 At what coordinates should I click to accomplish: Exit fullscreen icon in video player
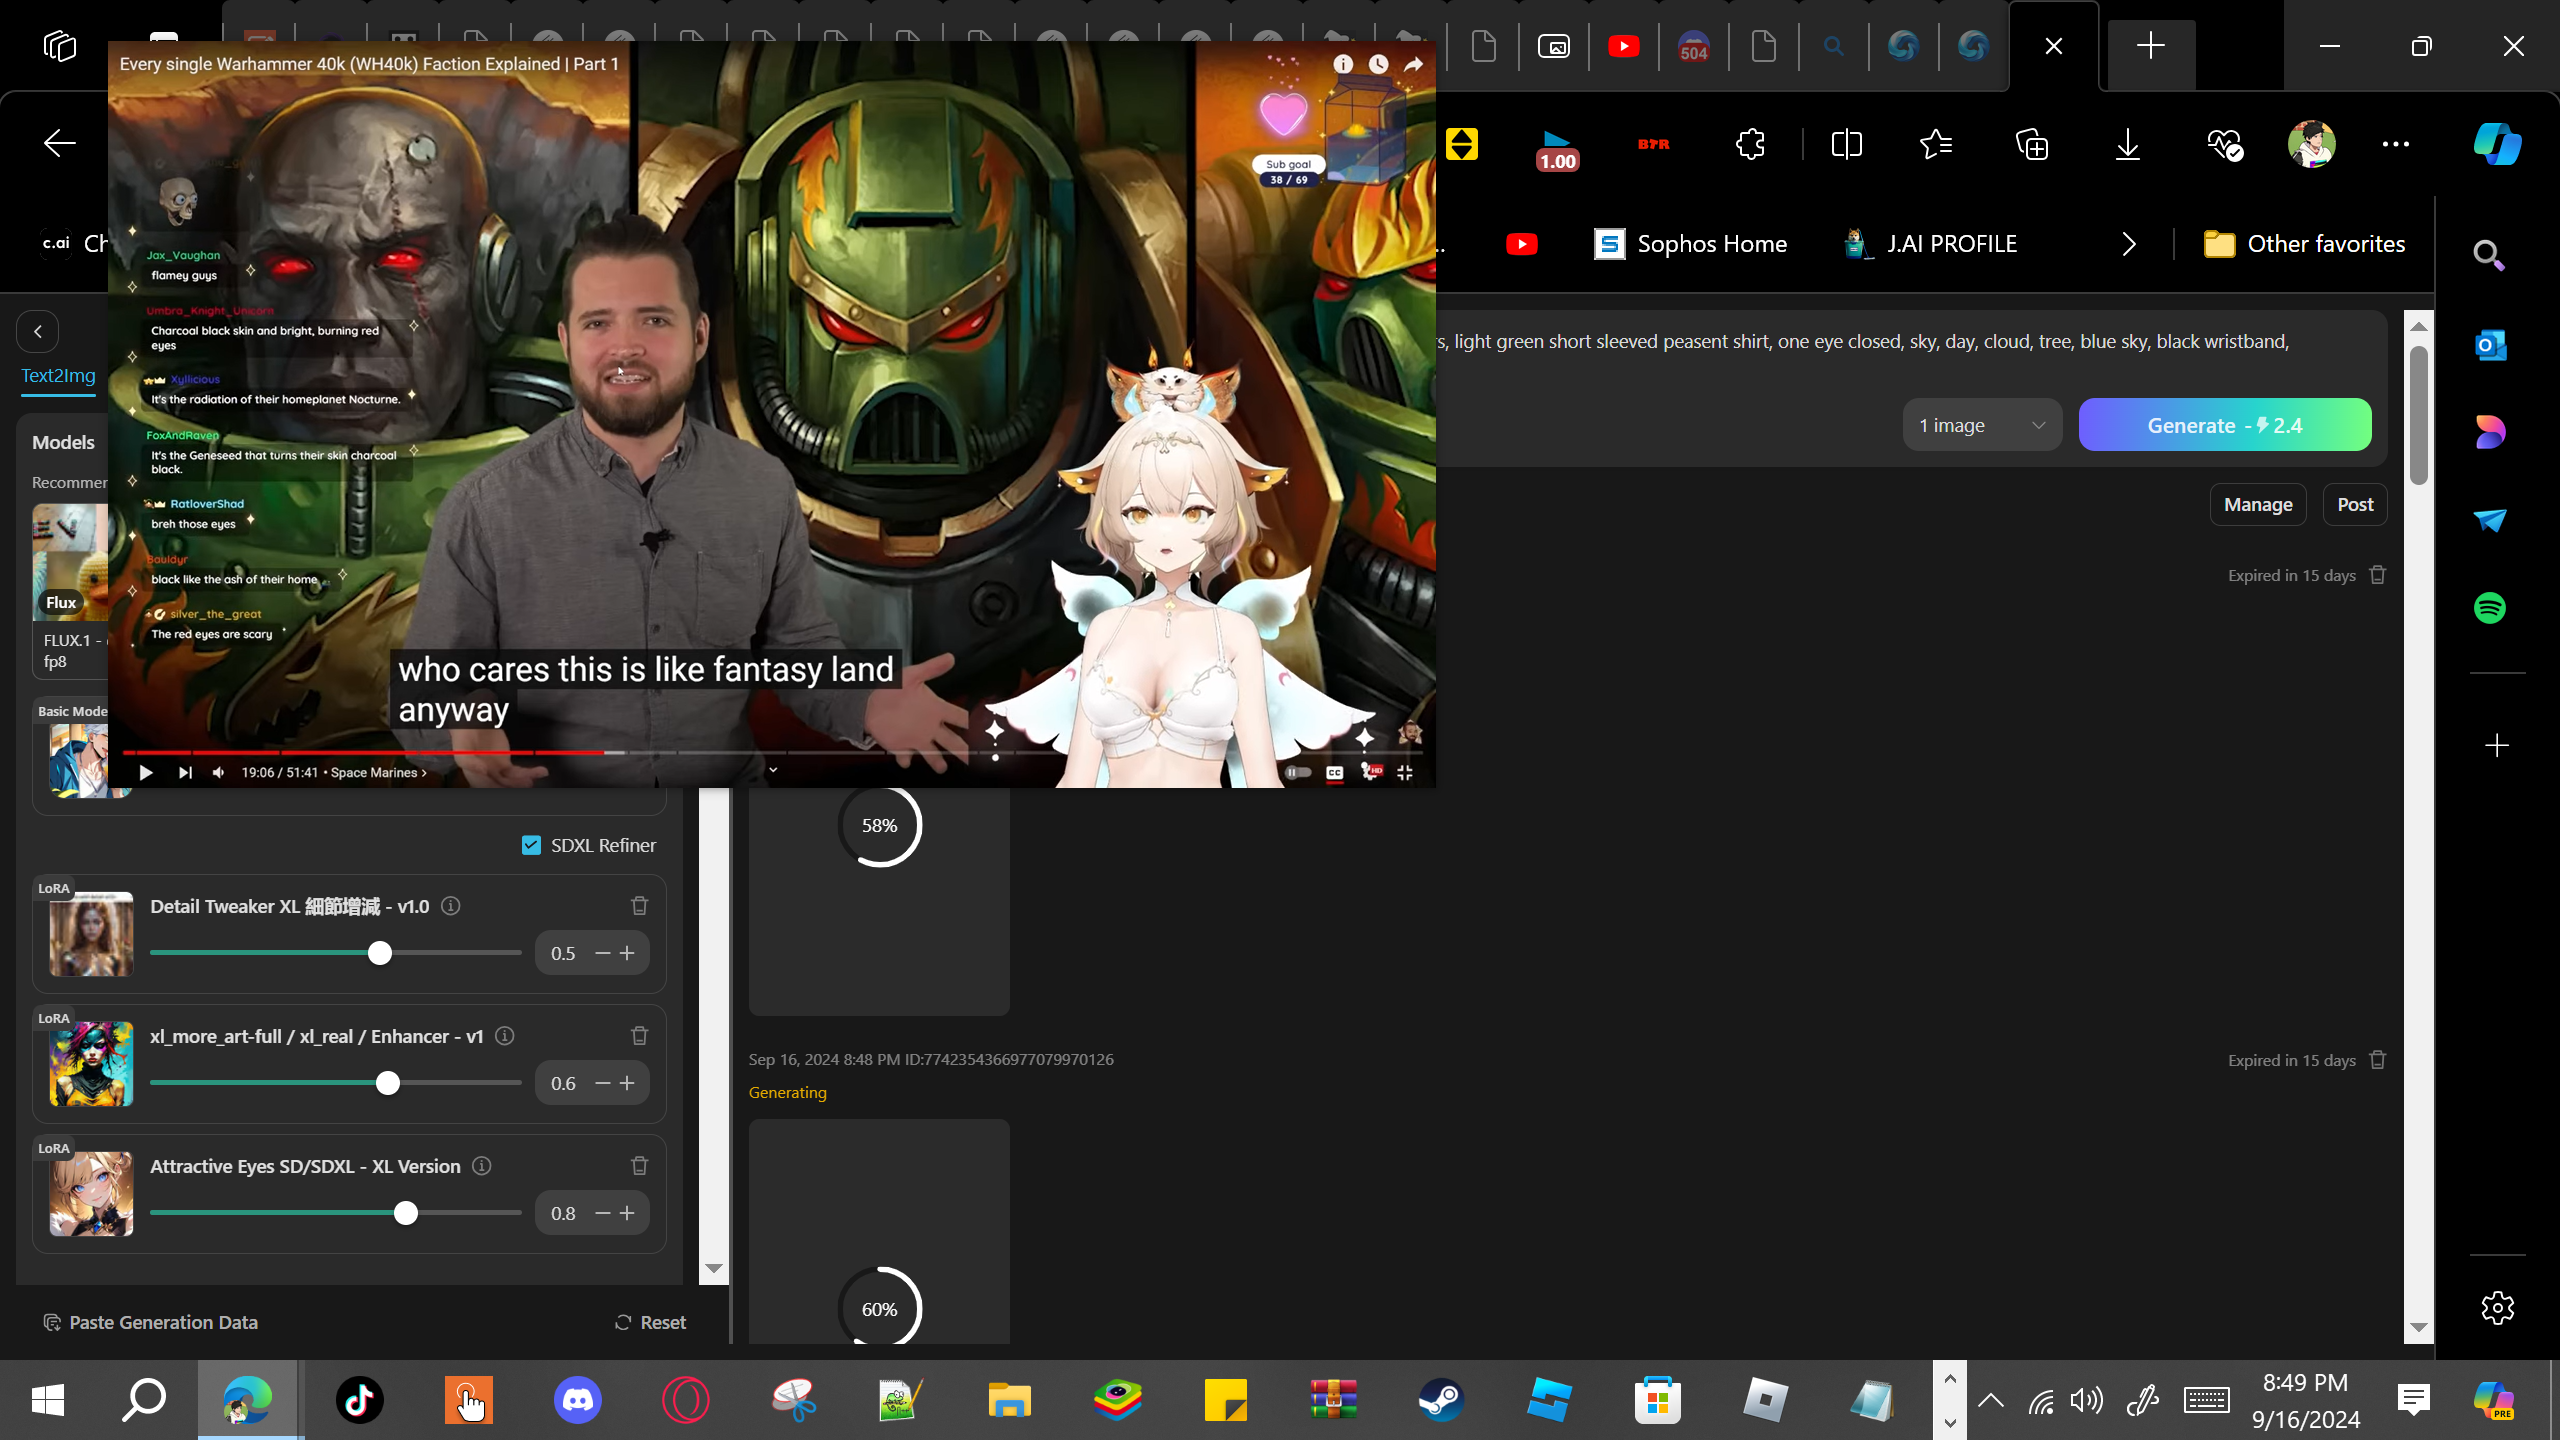(x=1405, y=772)
